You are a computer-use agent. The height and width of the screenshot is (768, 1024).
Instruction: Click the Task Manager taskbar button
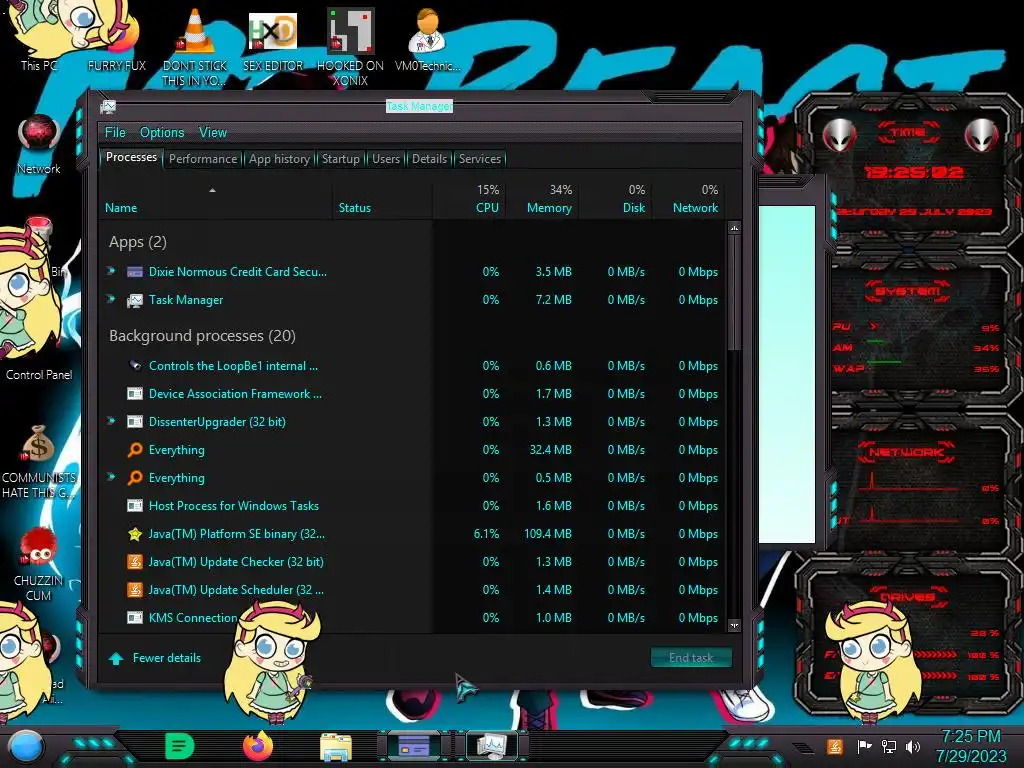click(491, 745)
